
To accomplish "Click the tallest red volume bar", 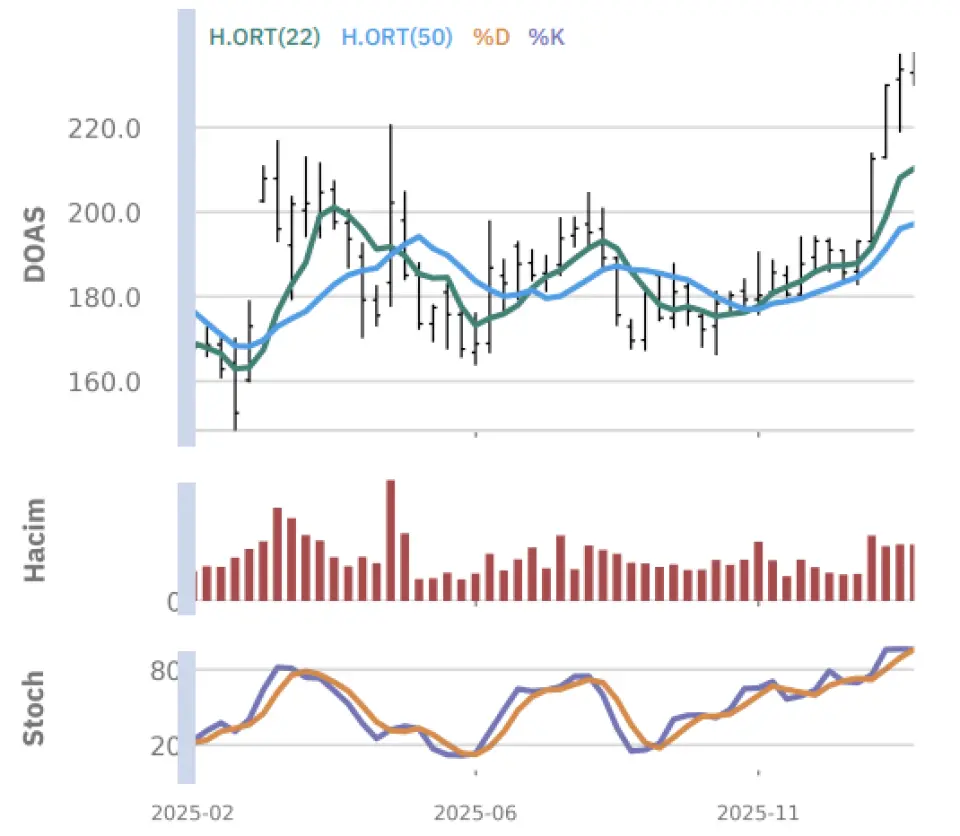I will [391, 541].
